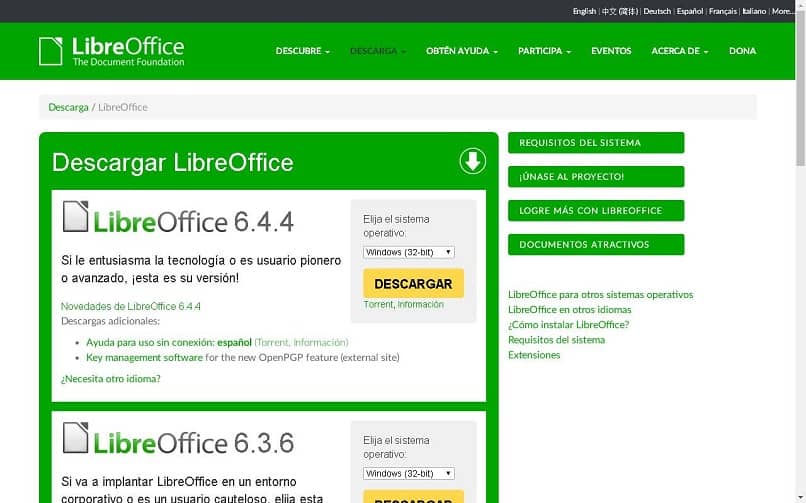Open the PARTICIPA menu

pos(544,51)
